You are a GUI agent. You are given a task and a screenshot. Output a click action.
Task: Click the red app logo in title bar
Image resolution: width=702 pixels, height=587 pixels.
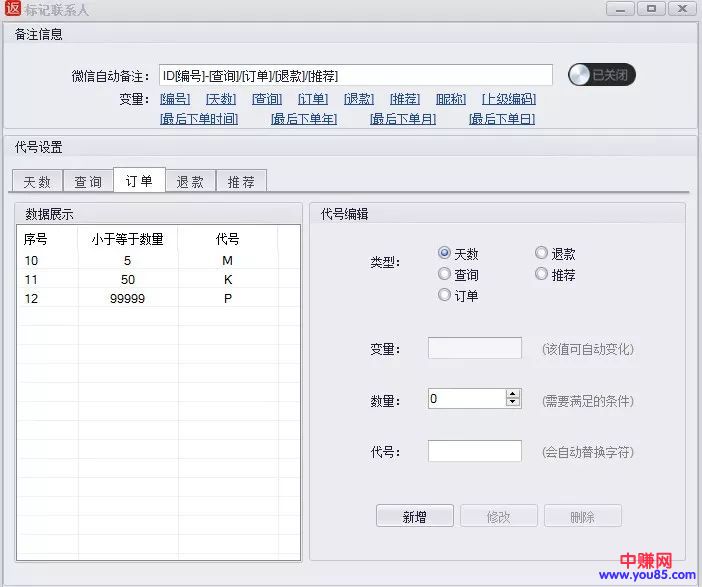(13, 10)
